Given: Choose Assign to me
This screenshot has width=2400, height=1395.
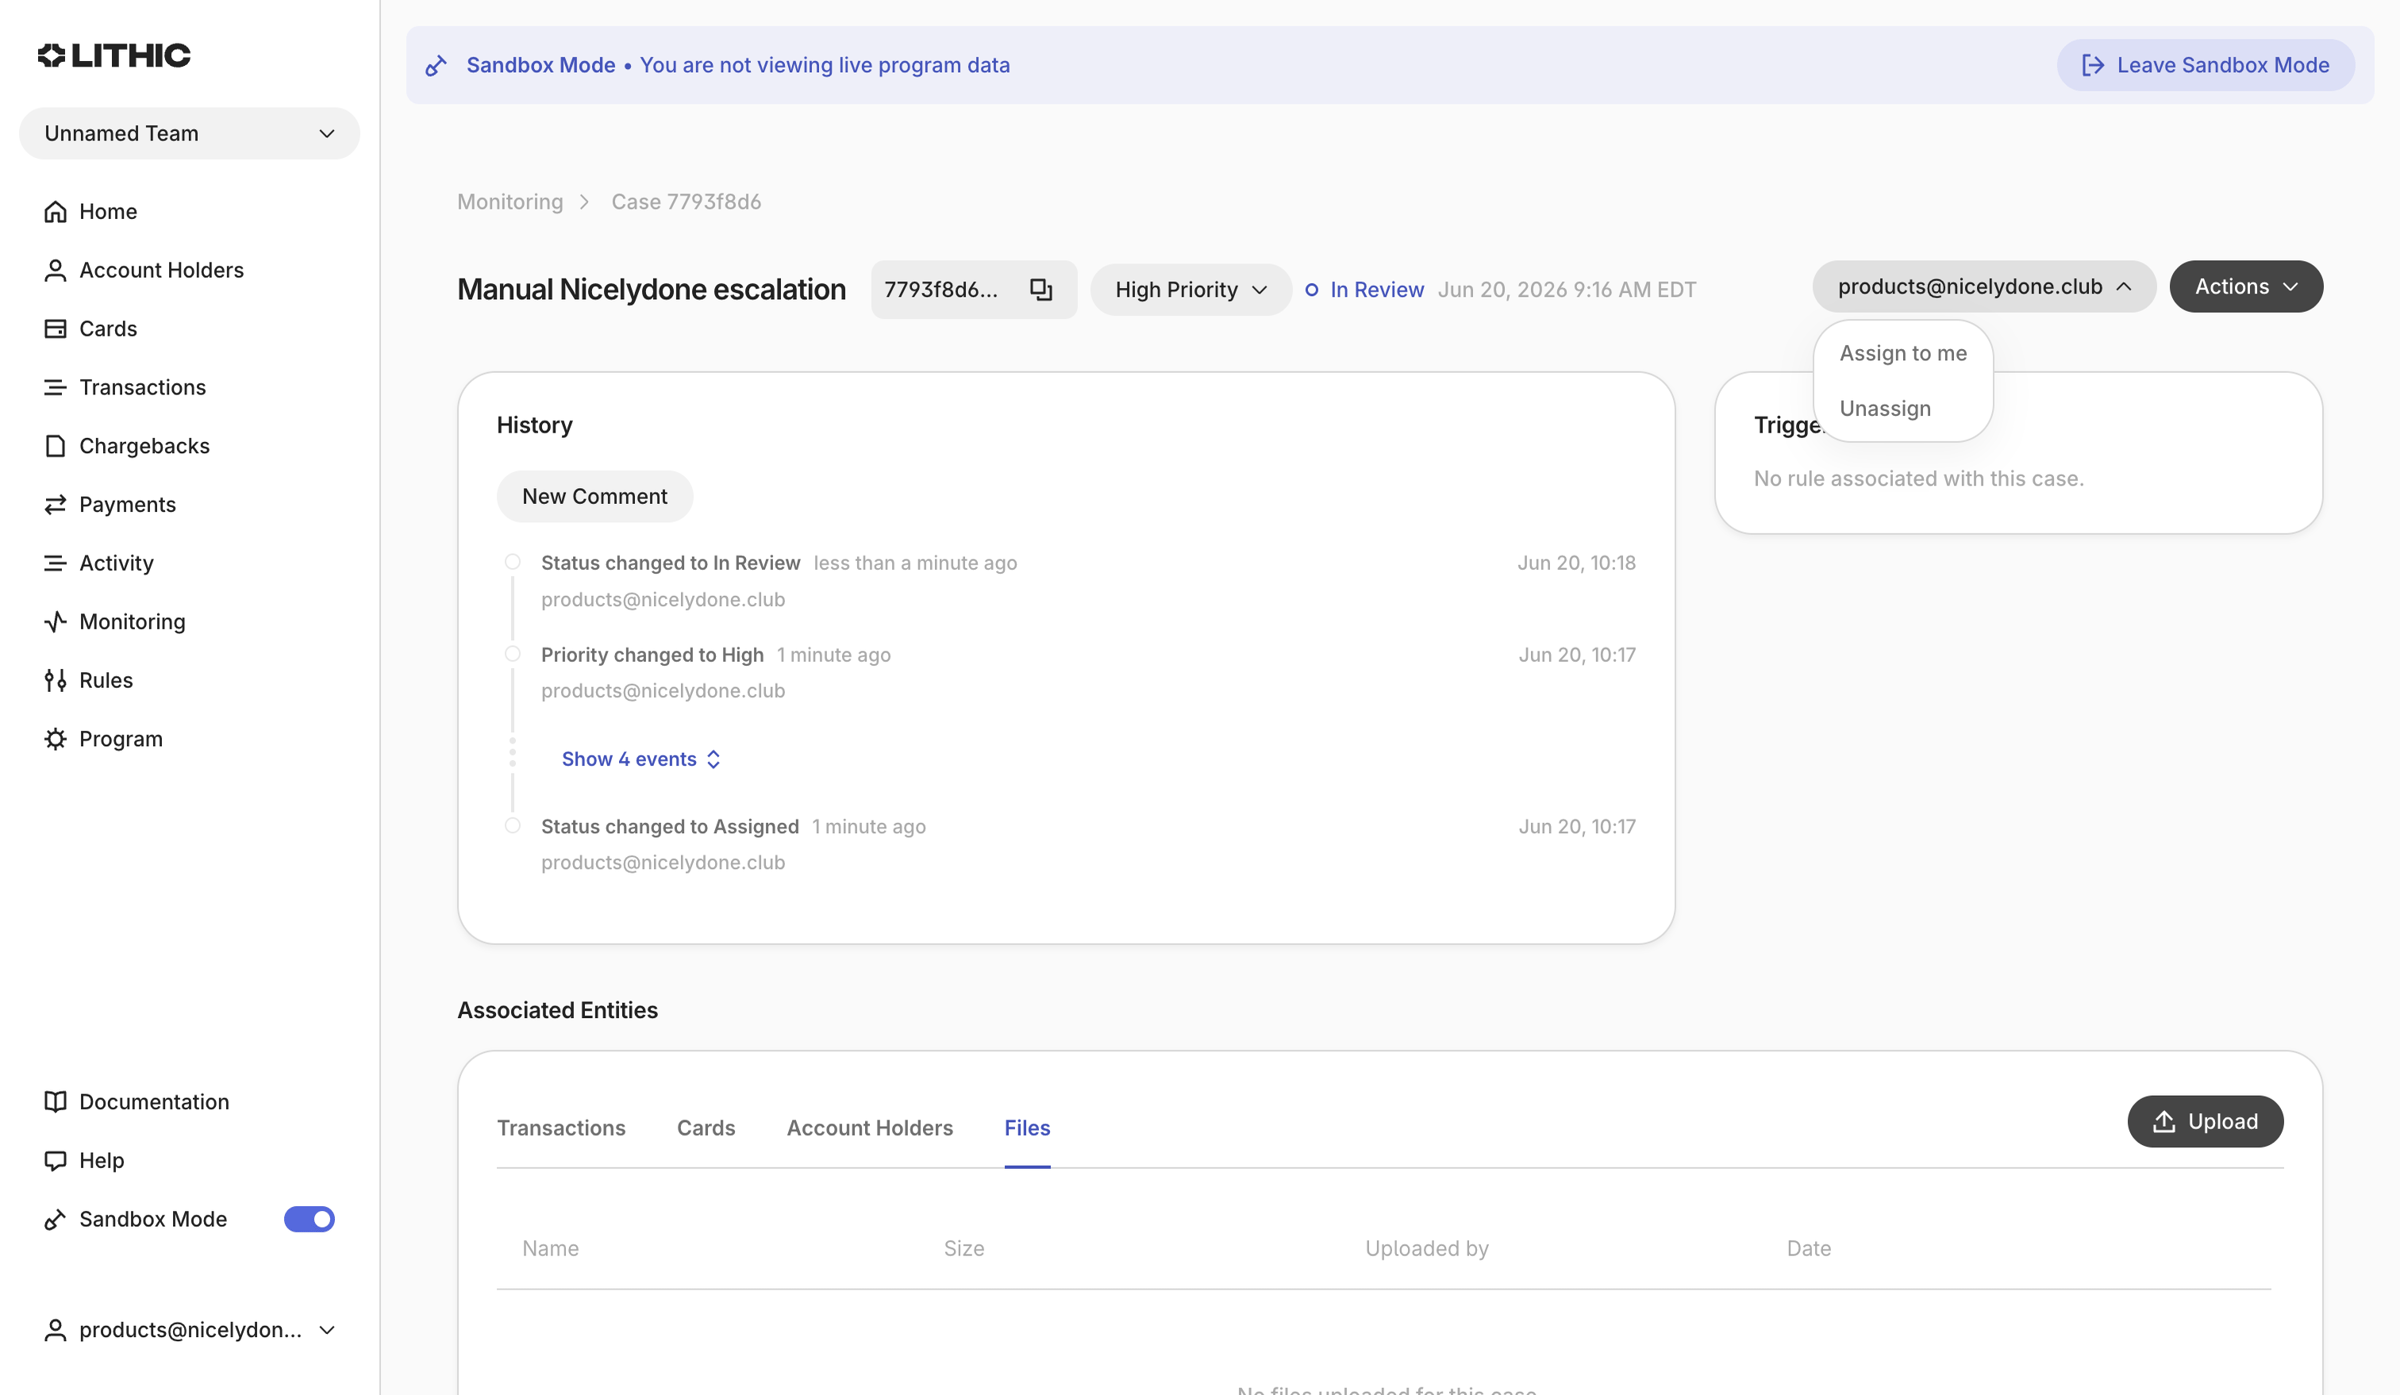Looking at the screenshot, I should 1903,353.
